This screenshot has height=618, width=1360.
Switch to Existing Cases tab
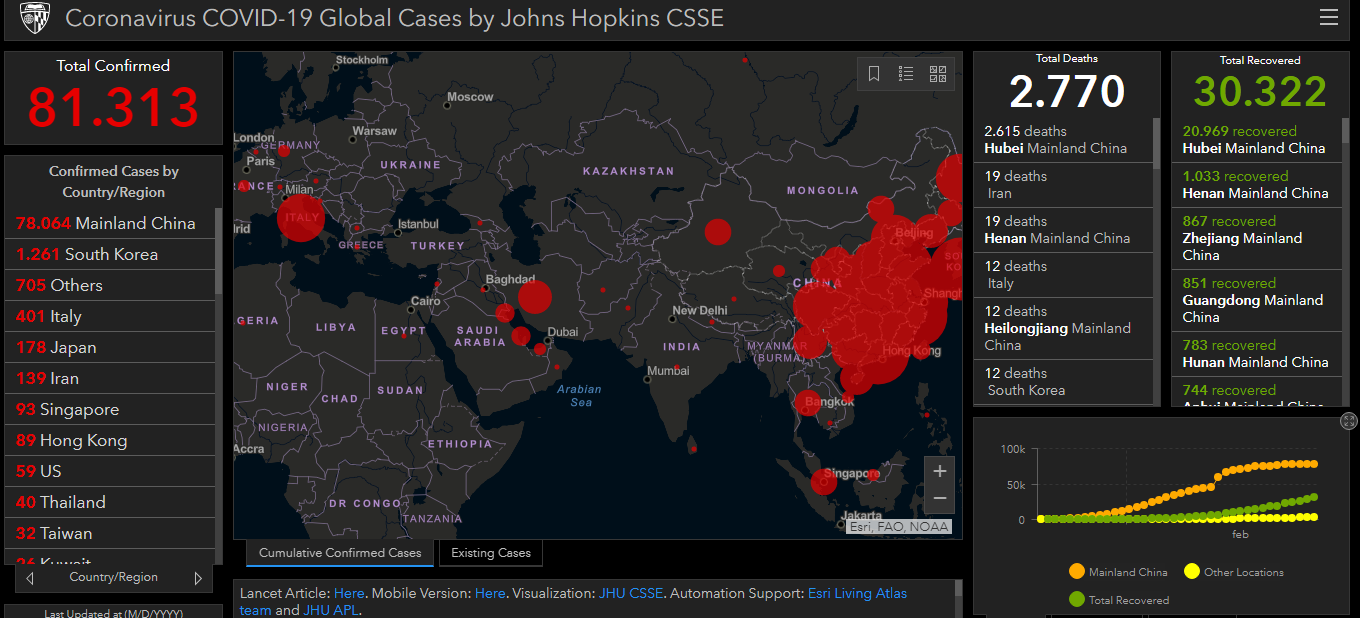point(490,553)
